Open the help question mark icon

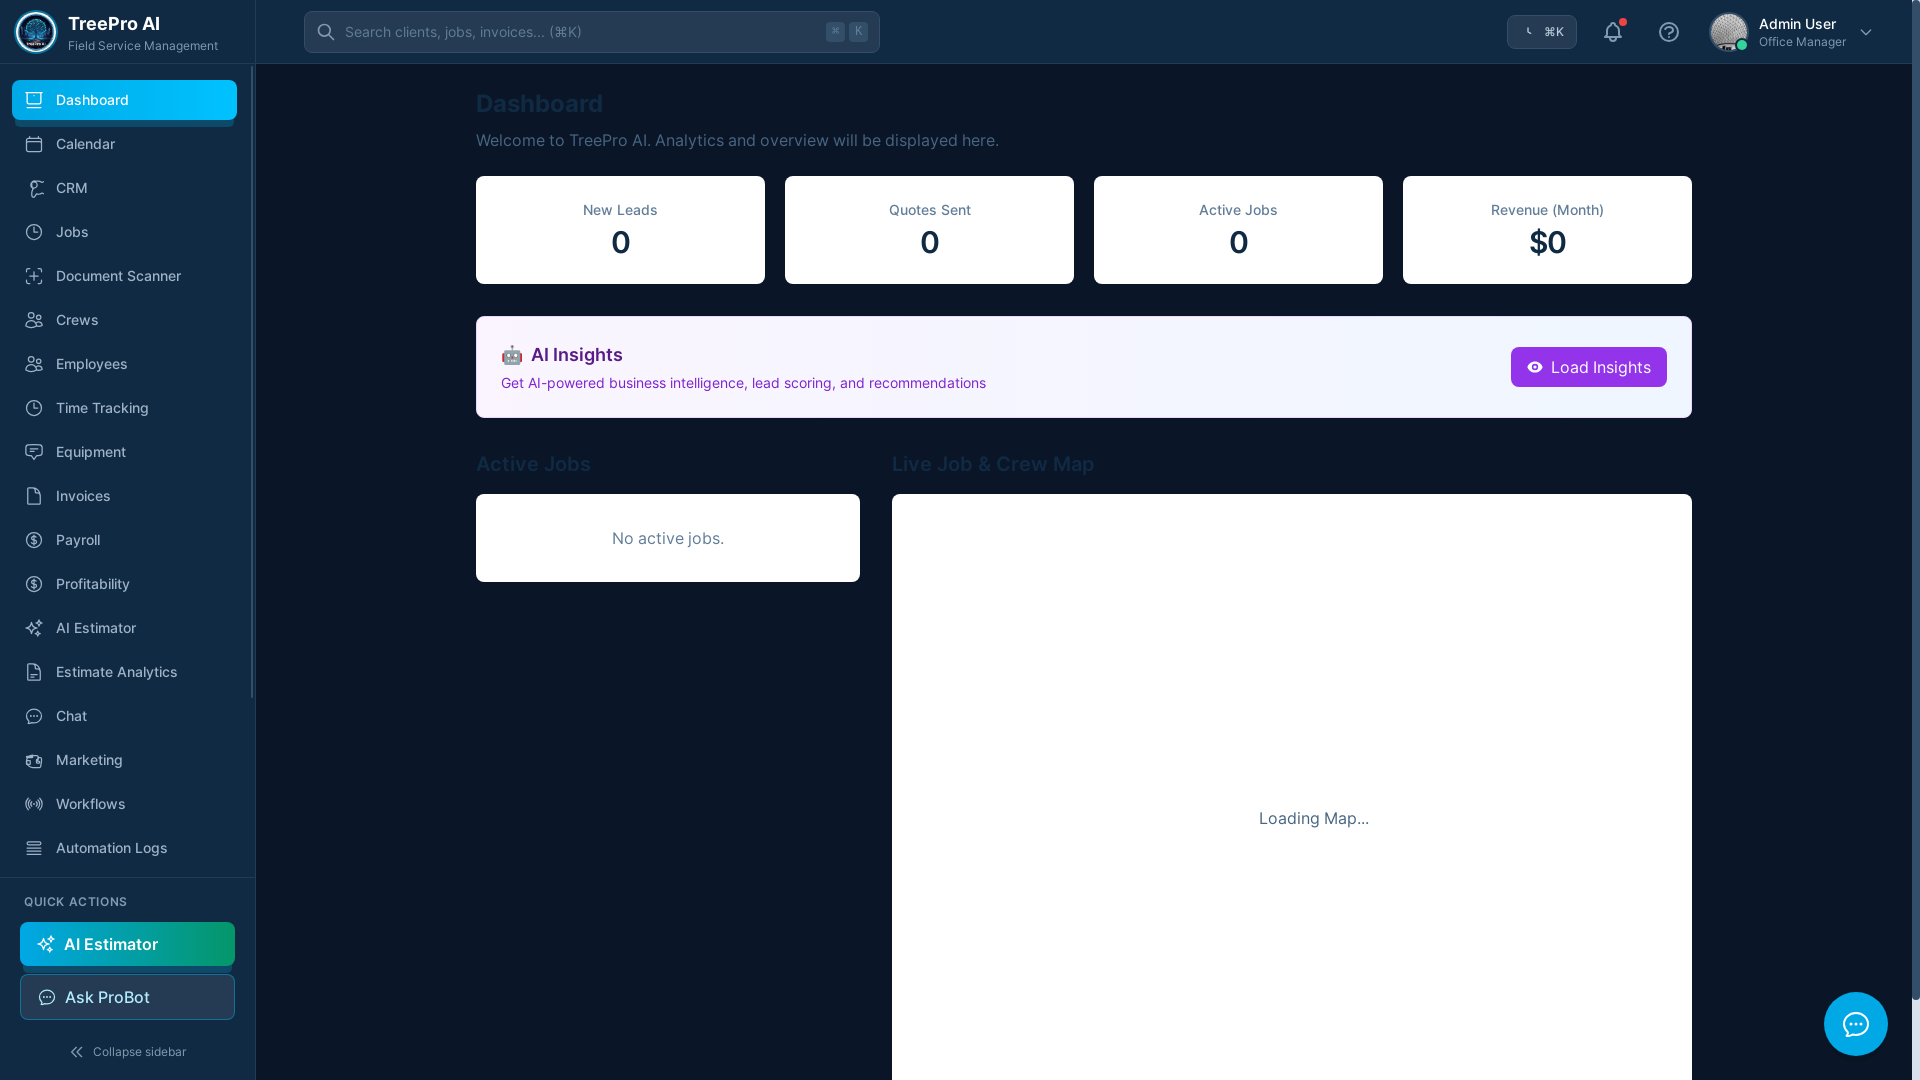[x=1669, y=32]
